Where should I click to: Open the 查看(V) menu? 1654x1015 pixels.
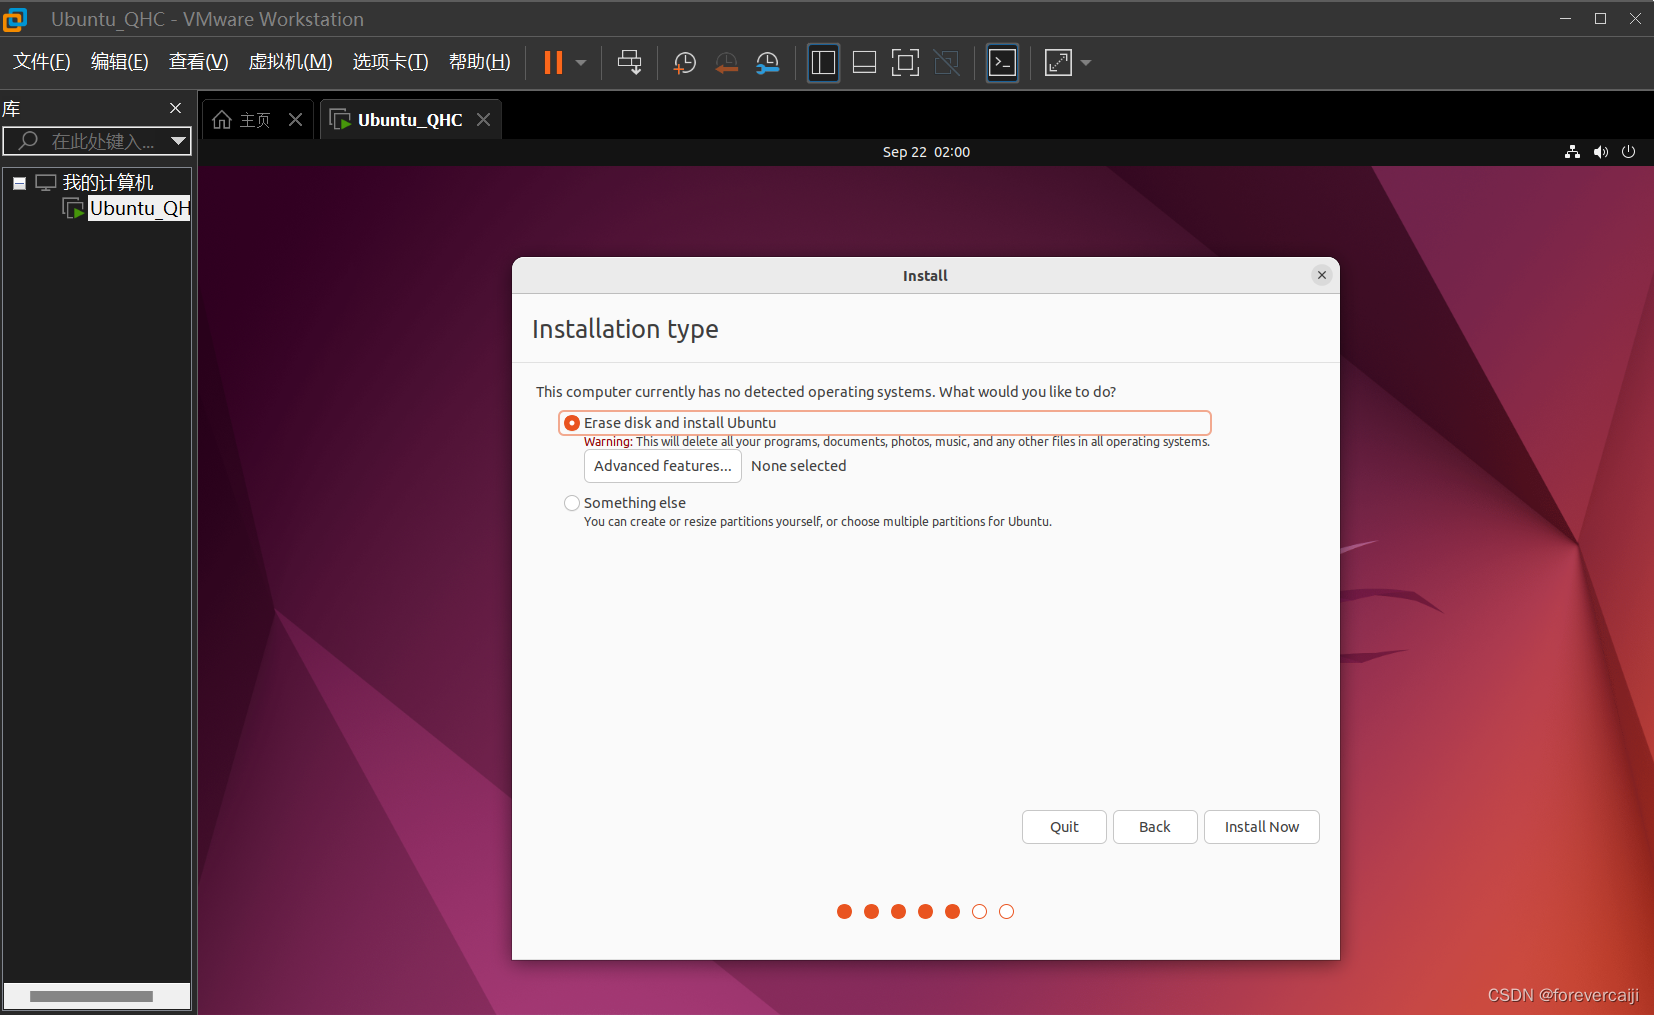point(198,62)
